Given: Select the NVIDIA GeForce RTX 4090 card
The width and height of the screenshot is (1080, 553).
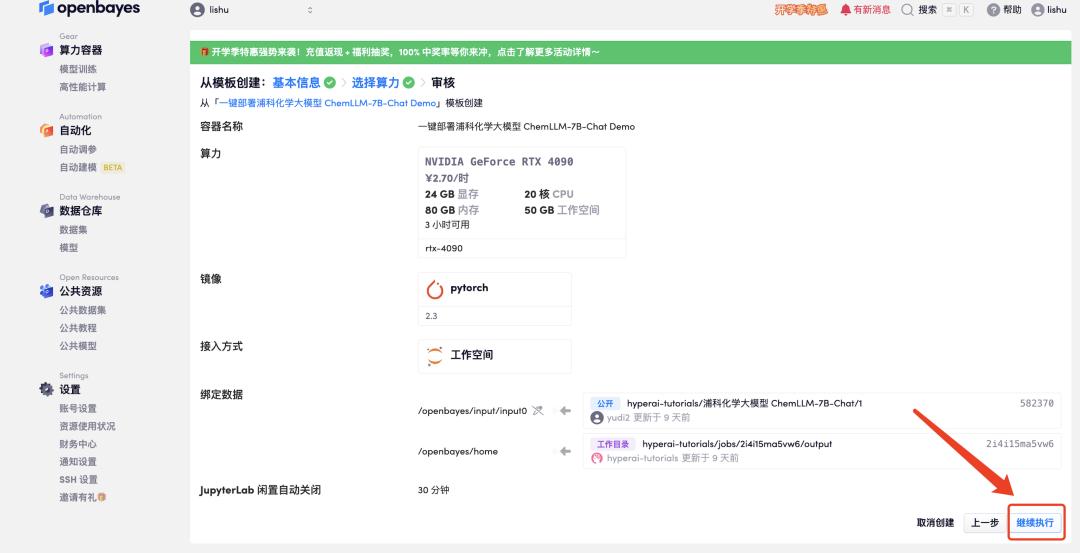Looking at the screenshot, I should (521, 202).
